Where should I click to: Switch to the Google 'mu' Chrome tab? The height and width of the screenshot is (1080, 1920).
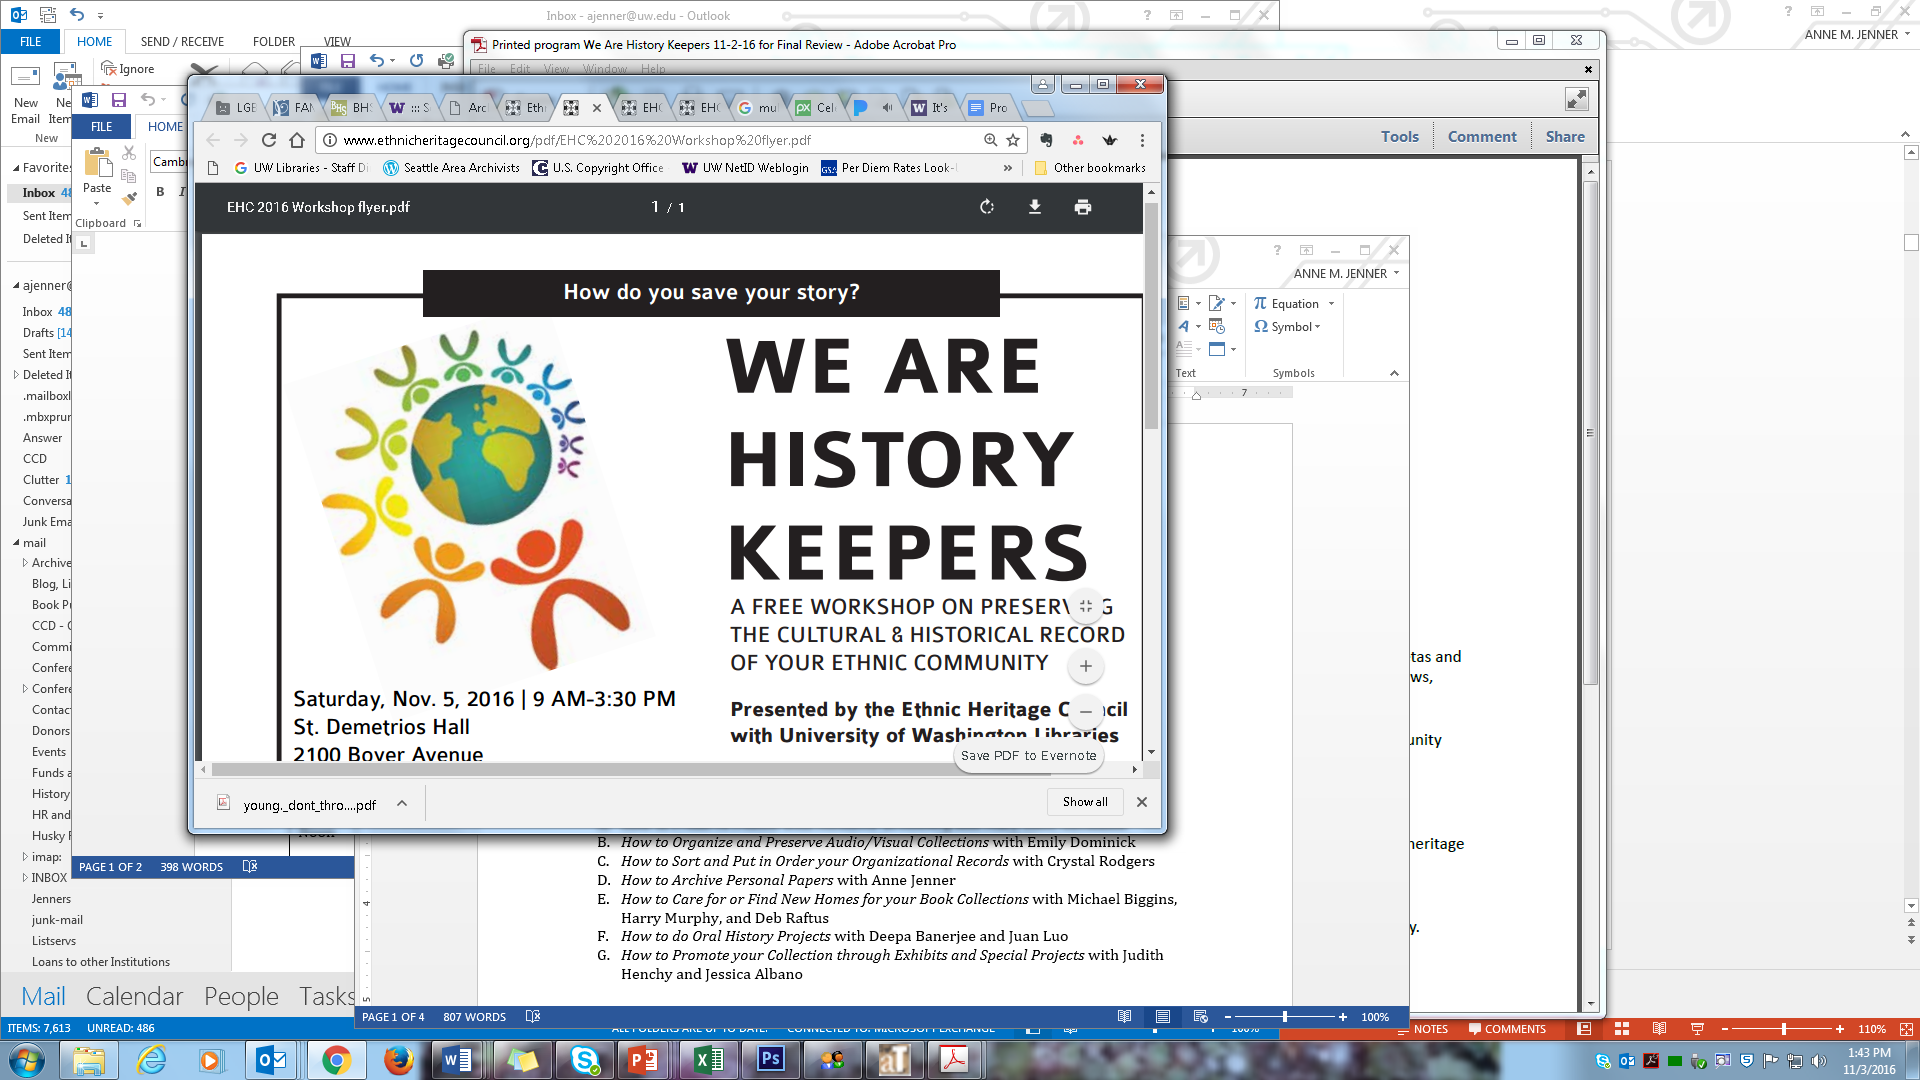pos(758,108)
